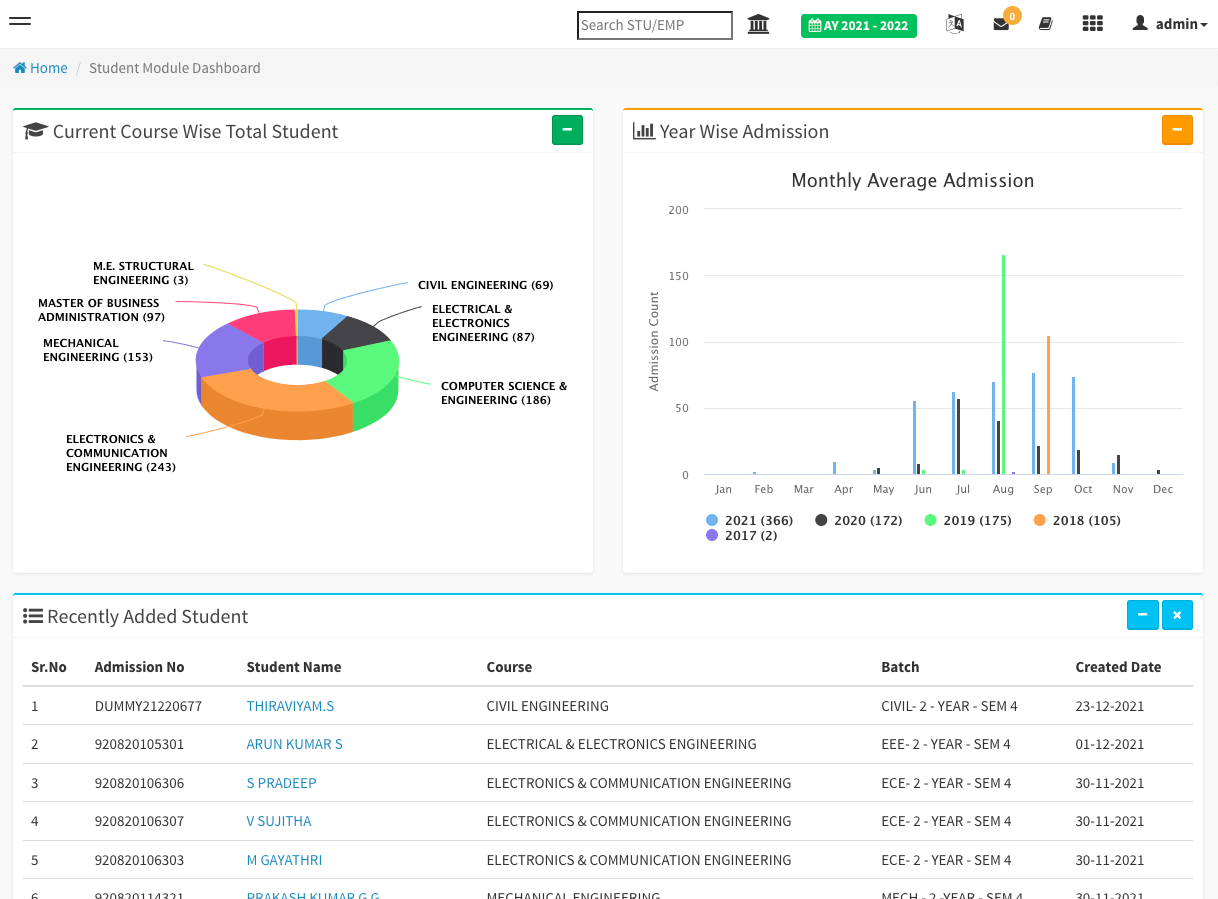Click the Search STU/EMP input field
Screen dimensions: 1218x899
click(654, 25)
